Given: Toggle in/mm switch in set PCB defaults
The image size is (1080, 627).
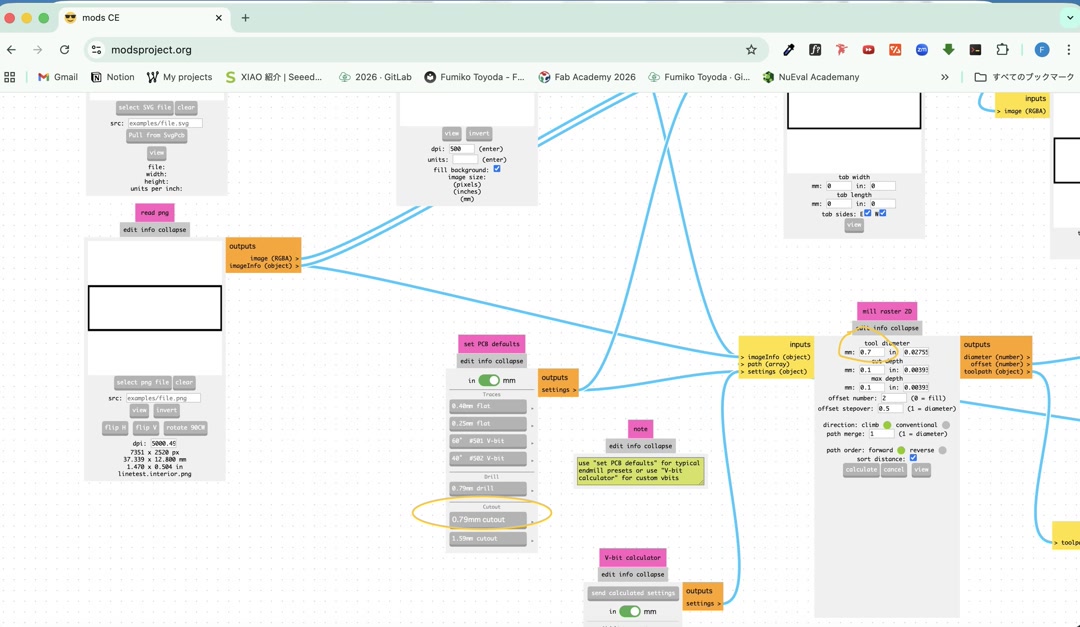Looking at the screenshot, I should pos(489,380).
